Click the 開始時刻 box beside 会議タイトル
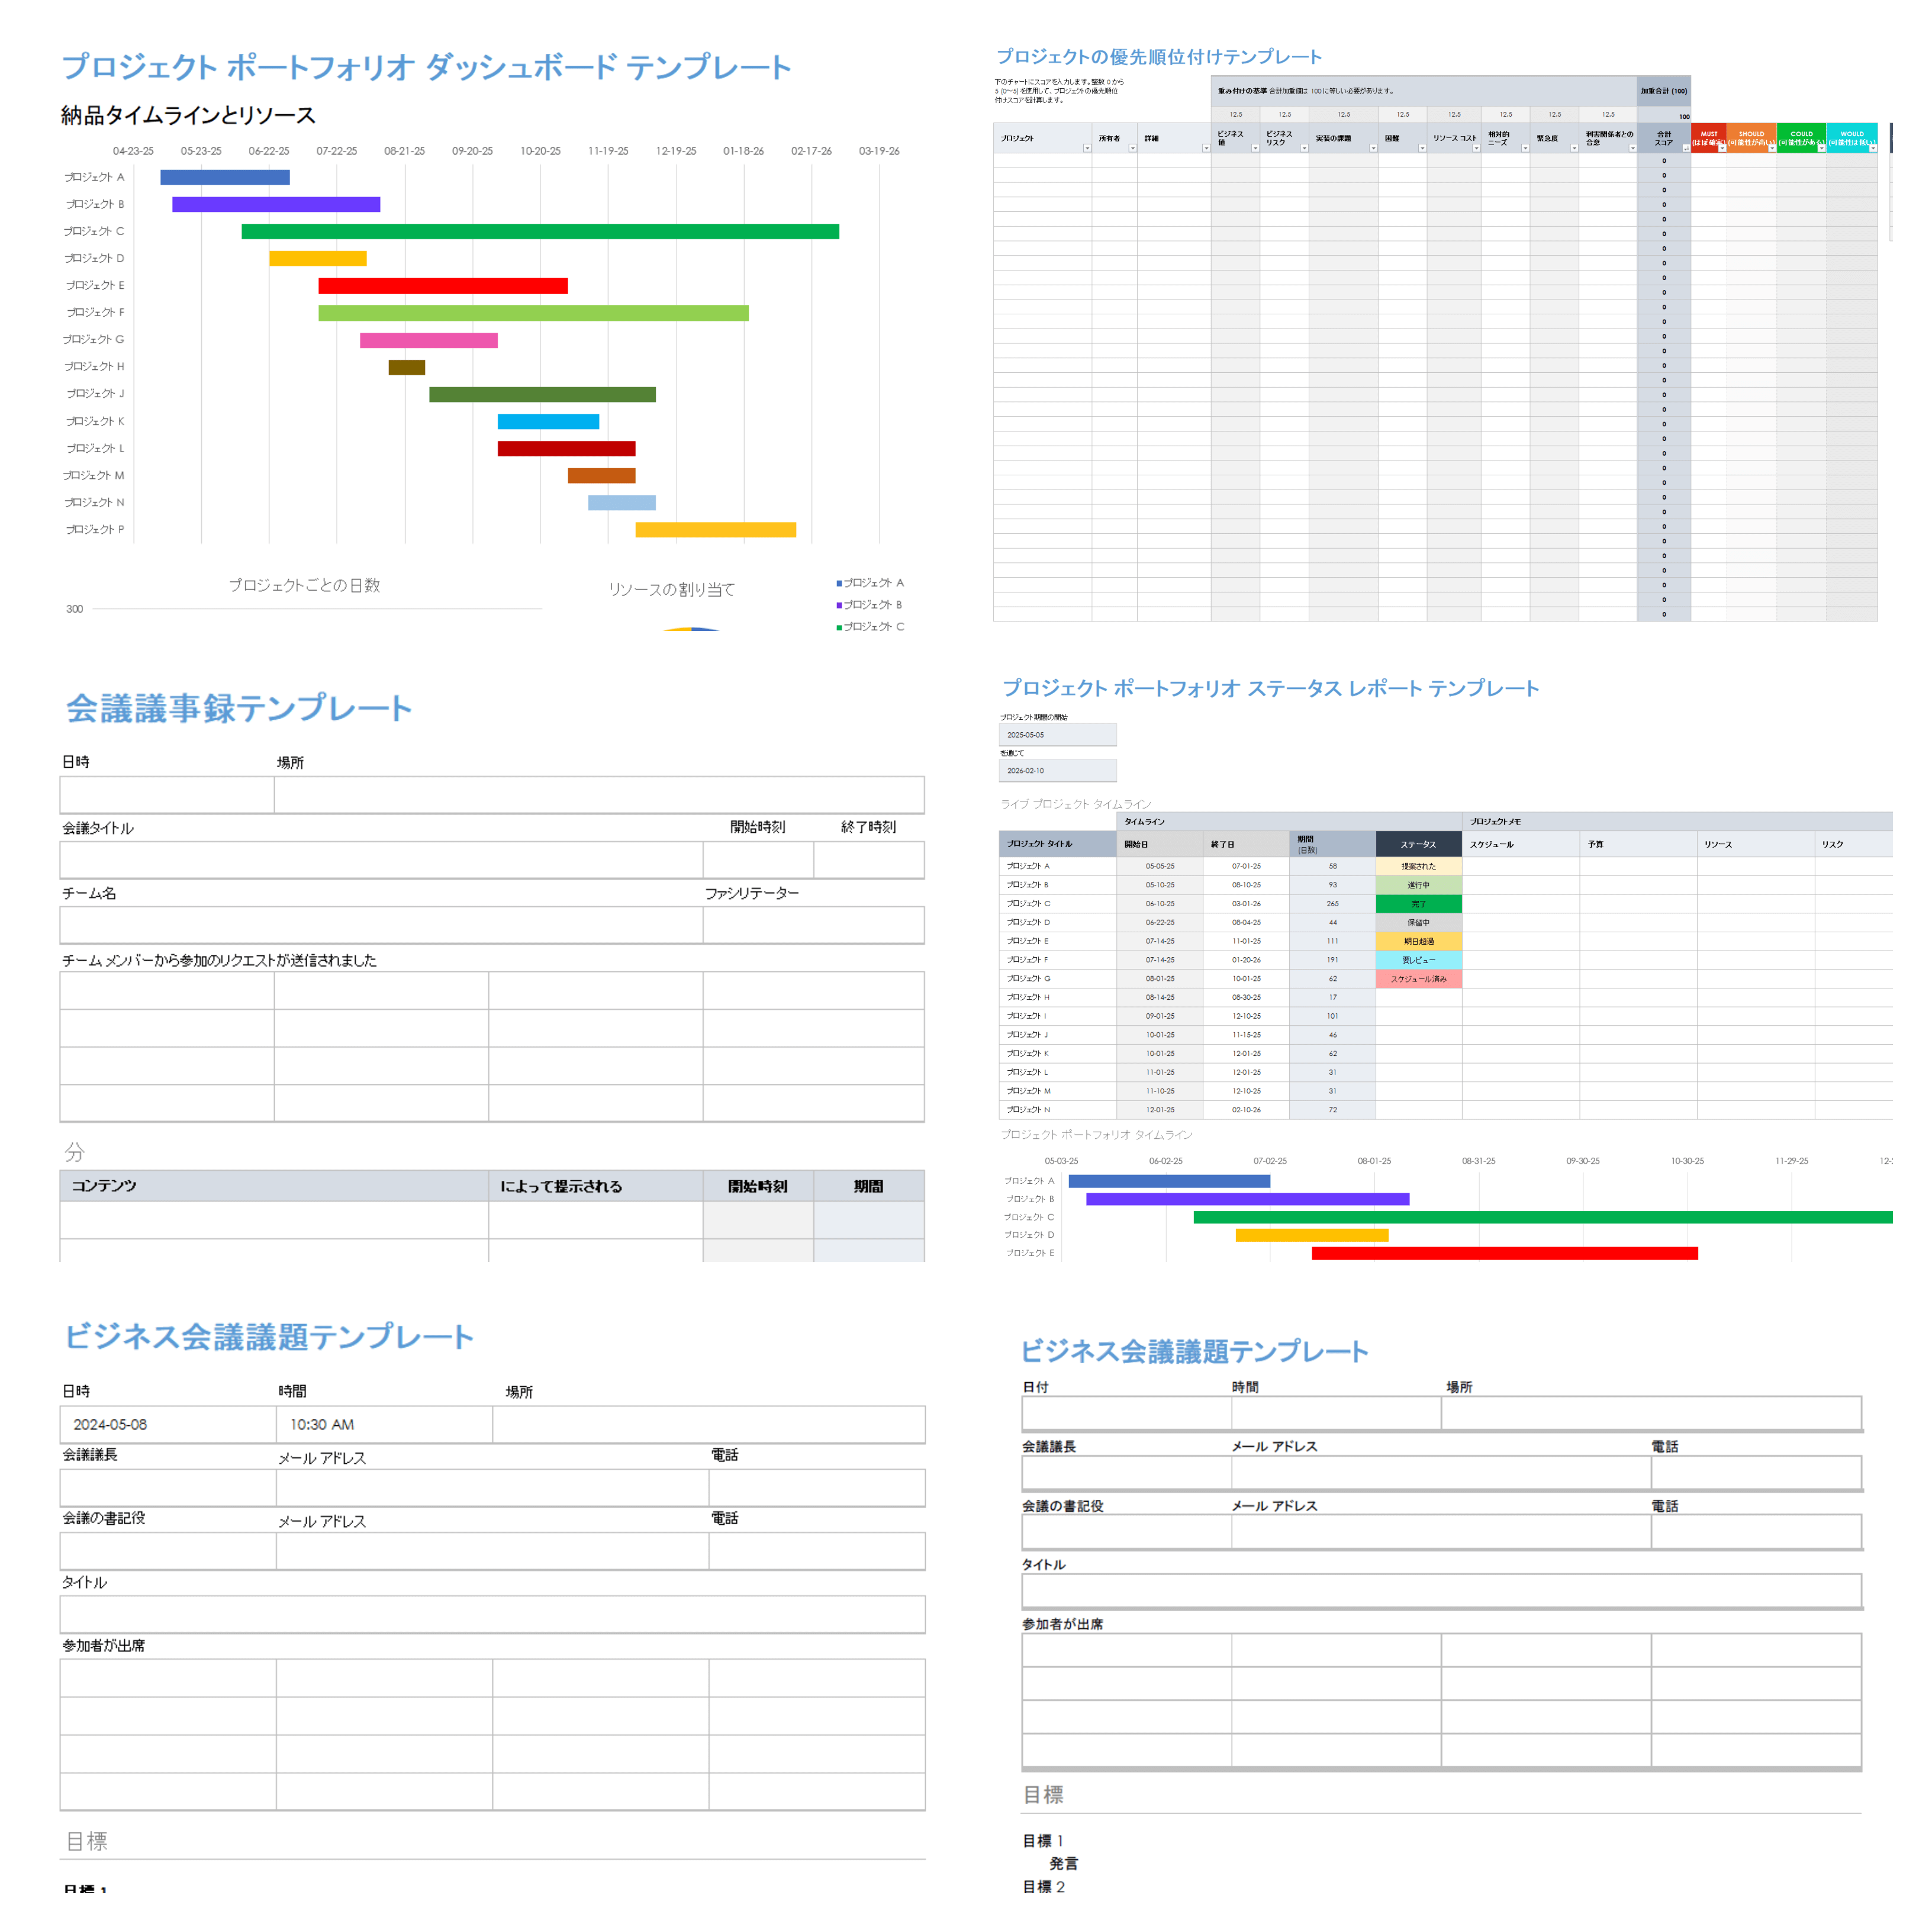The width and height of the screenshot is (1932, 1932). point(758,860)
